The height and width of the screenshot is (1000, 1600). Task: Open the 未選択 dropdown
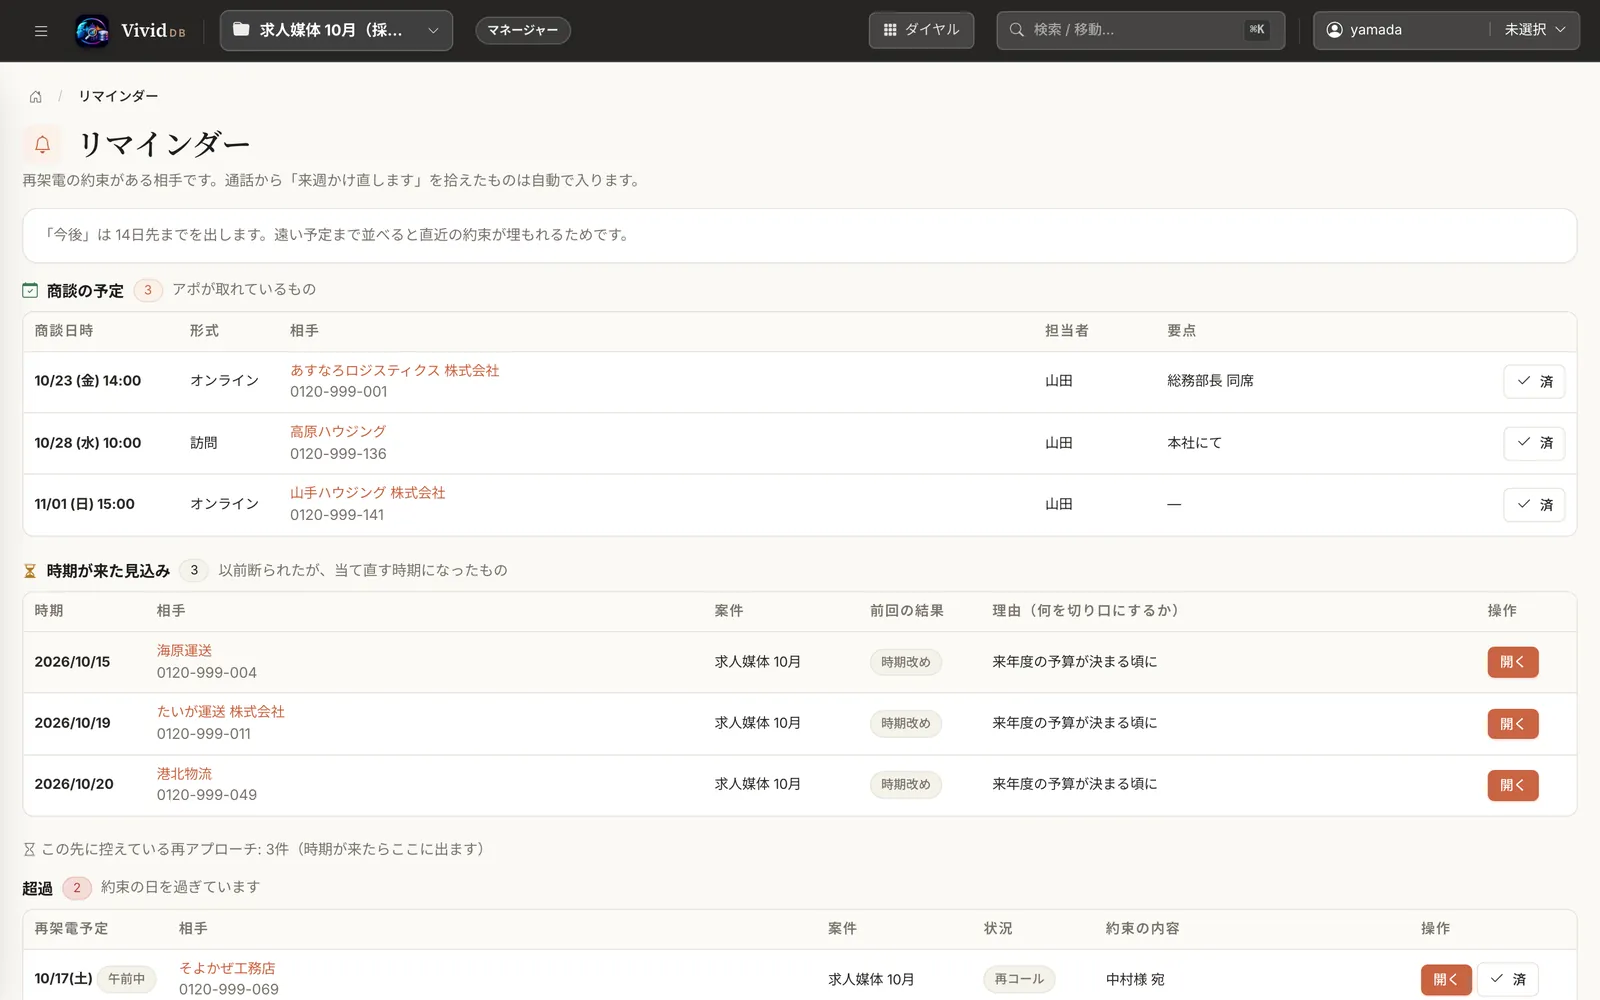click(1535, 30)
